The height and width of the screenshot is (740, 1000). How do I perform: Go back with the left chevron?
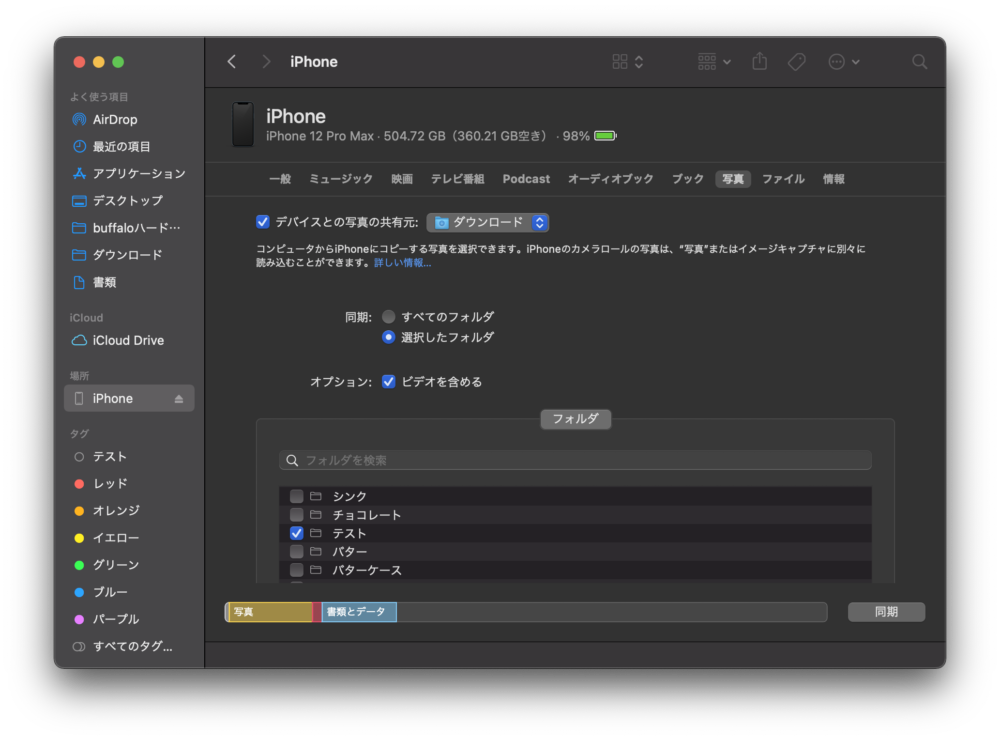coord(232,62)
